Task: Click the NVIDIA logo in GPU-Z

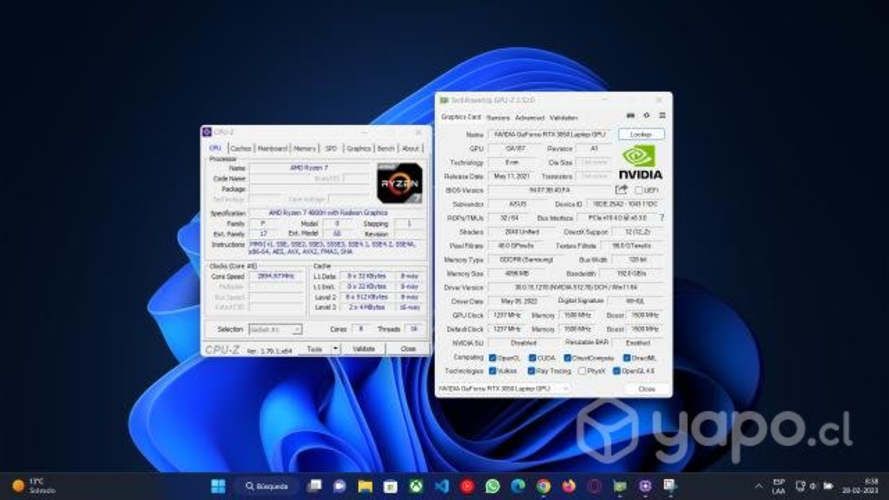Action: tap(640, 162)
